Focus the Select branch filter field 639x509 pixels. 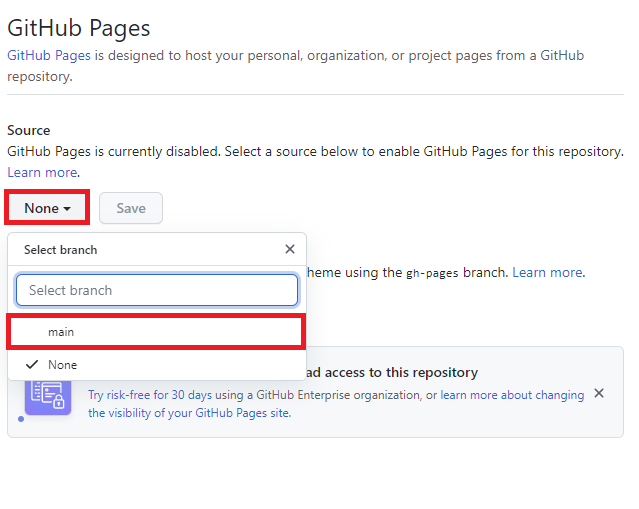(157, 290)
